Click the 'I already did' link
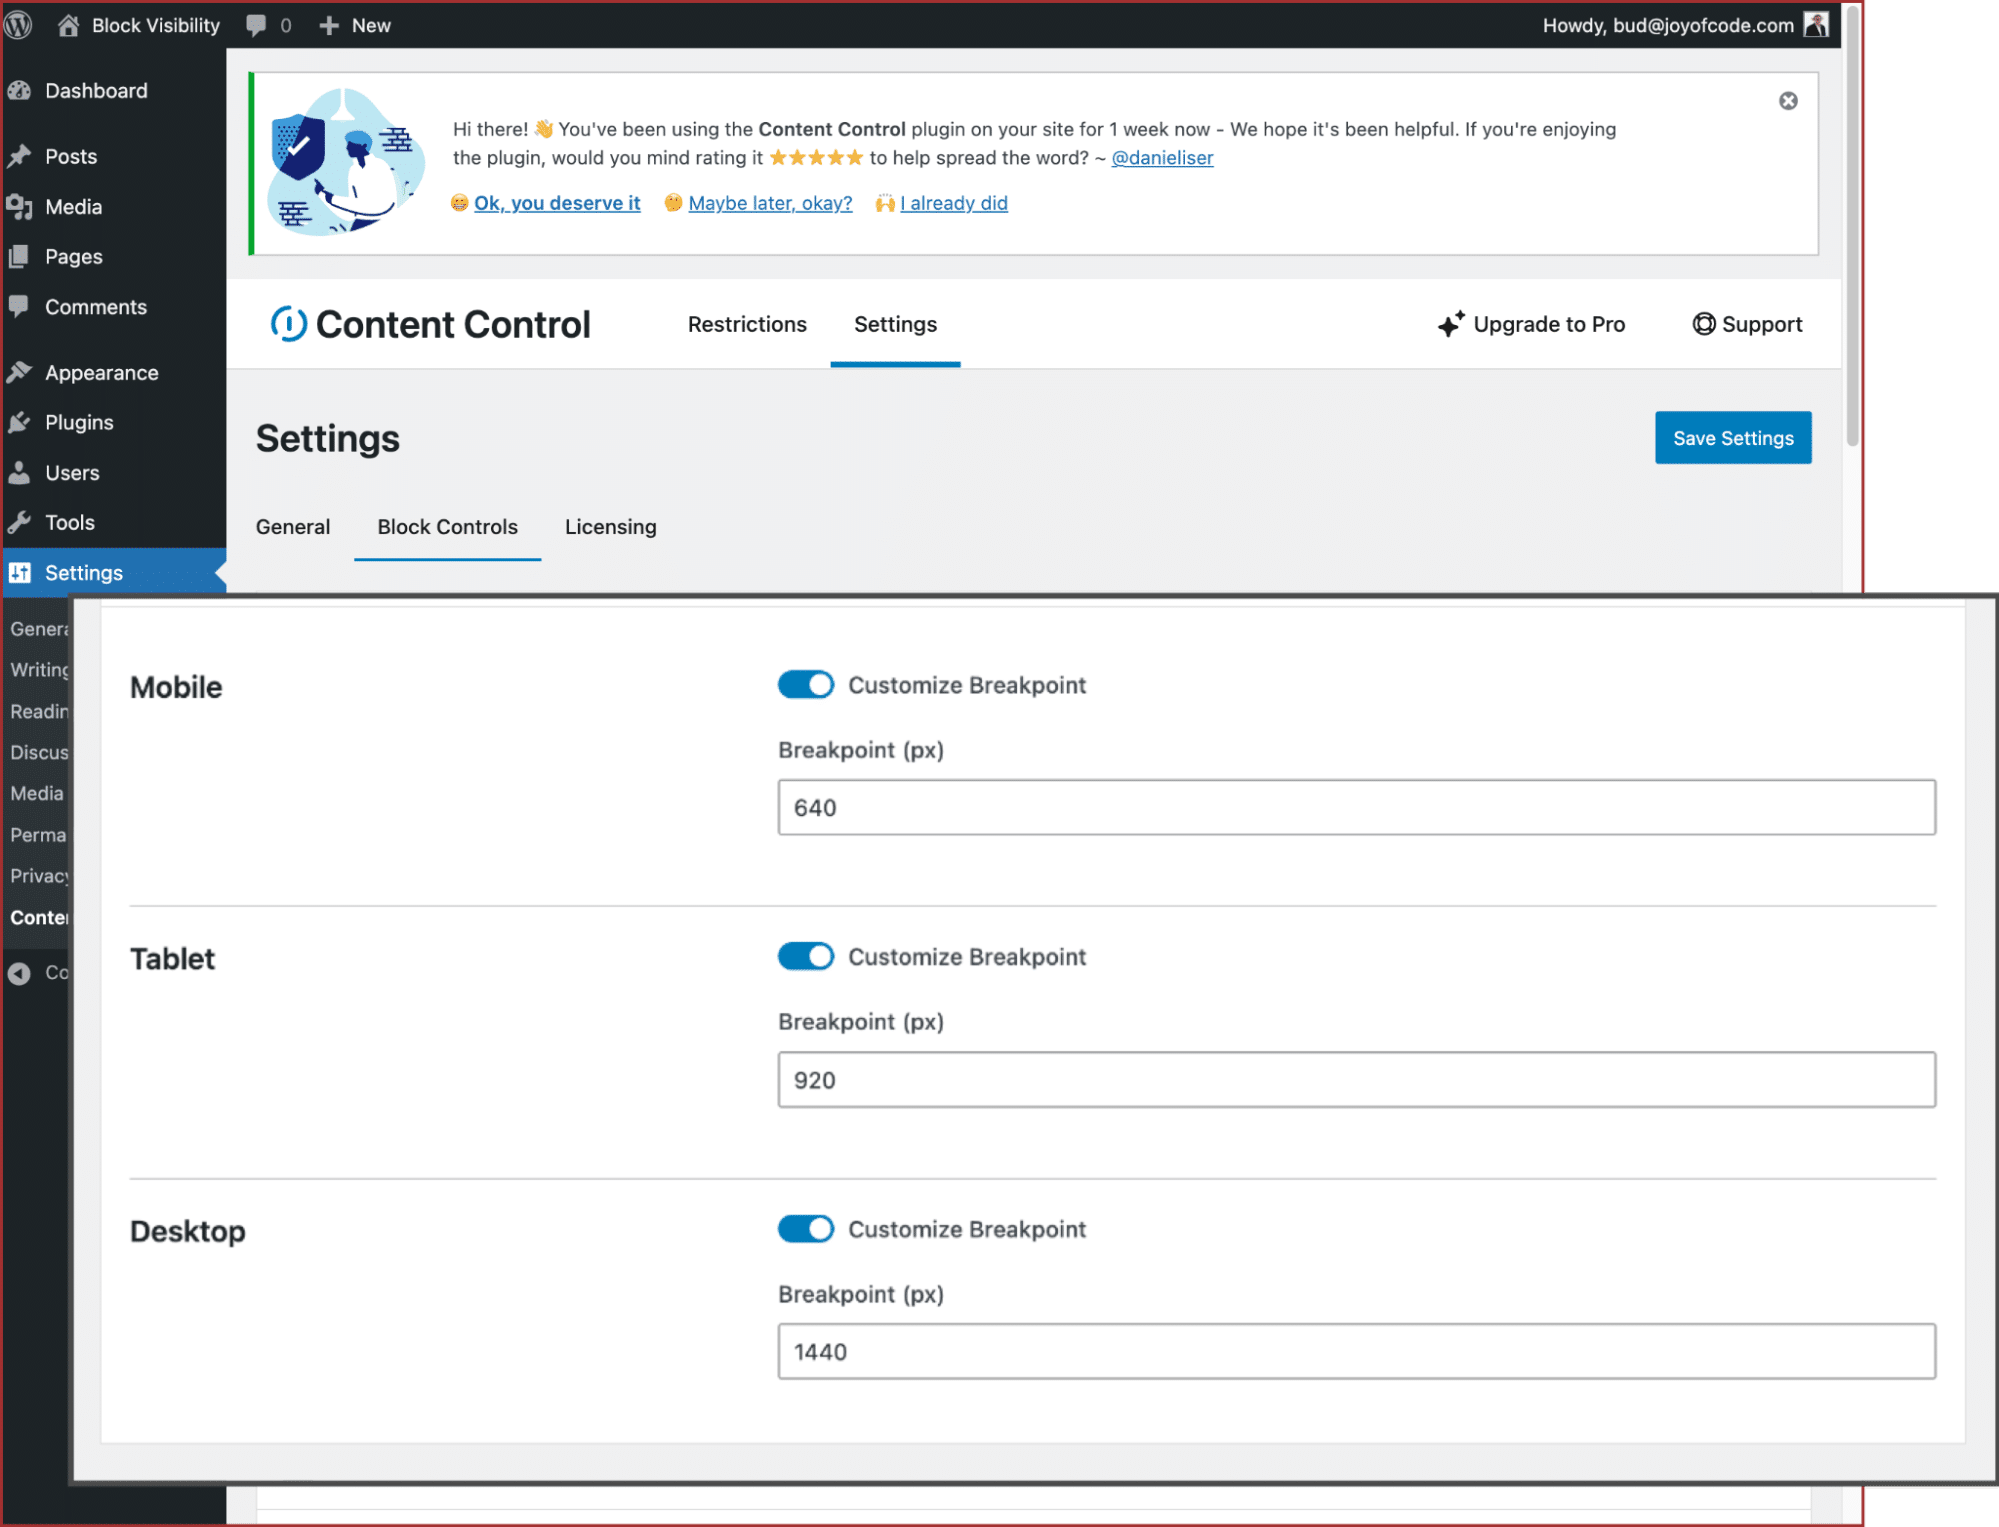The height and width of the screenshot is (1527, 1999). tap(953, 203)
